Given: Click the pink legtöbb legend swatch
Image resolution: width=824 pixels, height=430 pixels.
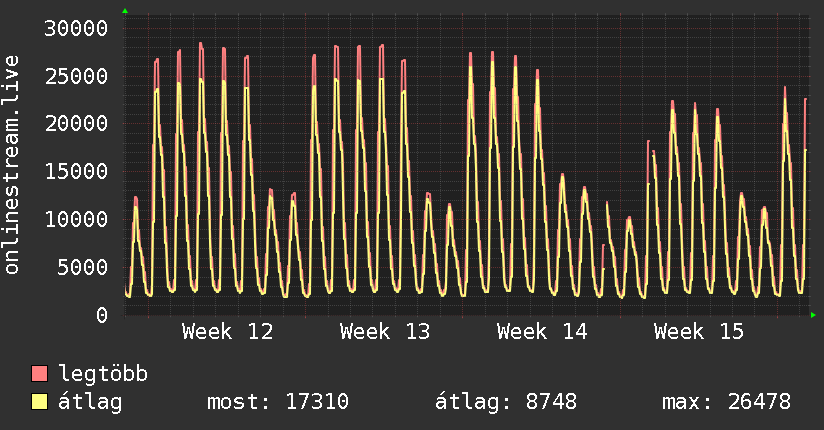Looking at the screenshot, I should coord(39,373).
